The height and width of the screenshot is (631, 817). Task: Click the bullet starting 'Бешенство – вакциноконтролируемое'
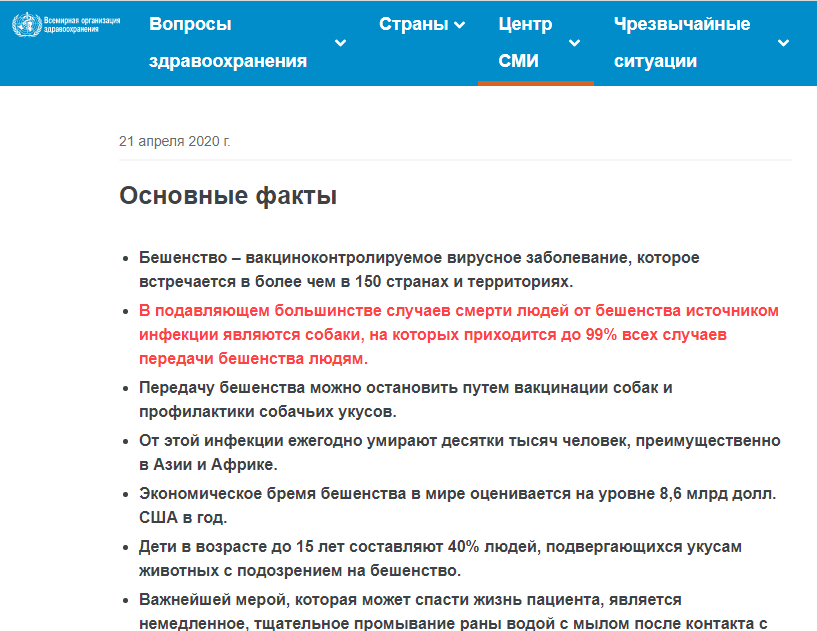click(419, 270)
